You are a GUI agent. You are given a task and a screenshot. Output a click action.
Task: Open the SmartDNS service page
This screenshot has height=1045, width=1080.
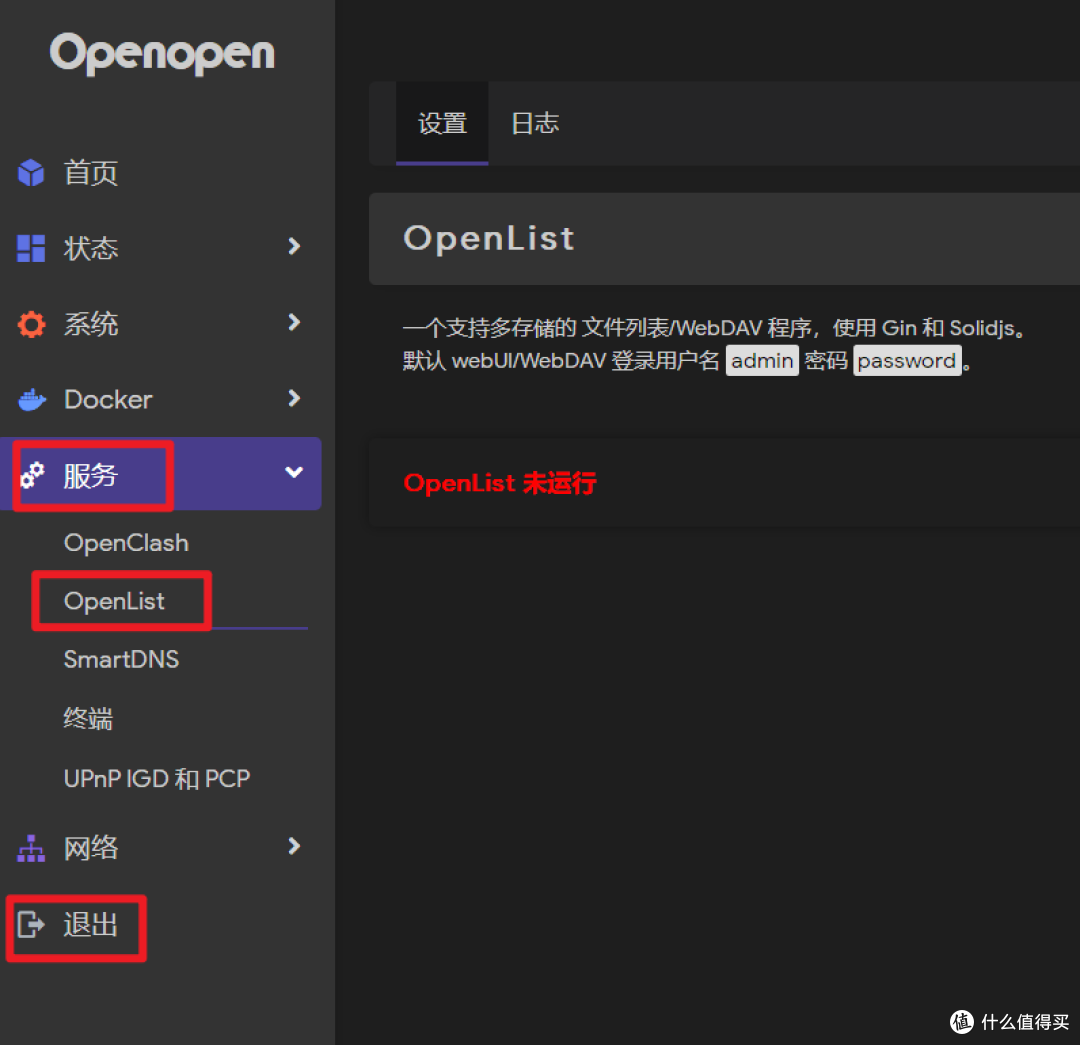click(x=121, y=659)
